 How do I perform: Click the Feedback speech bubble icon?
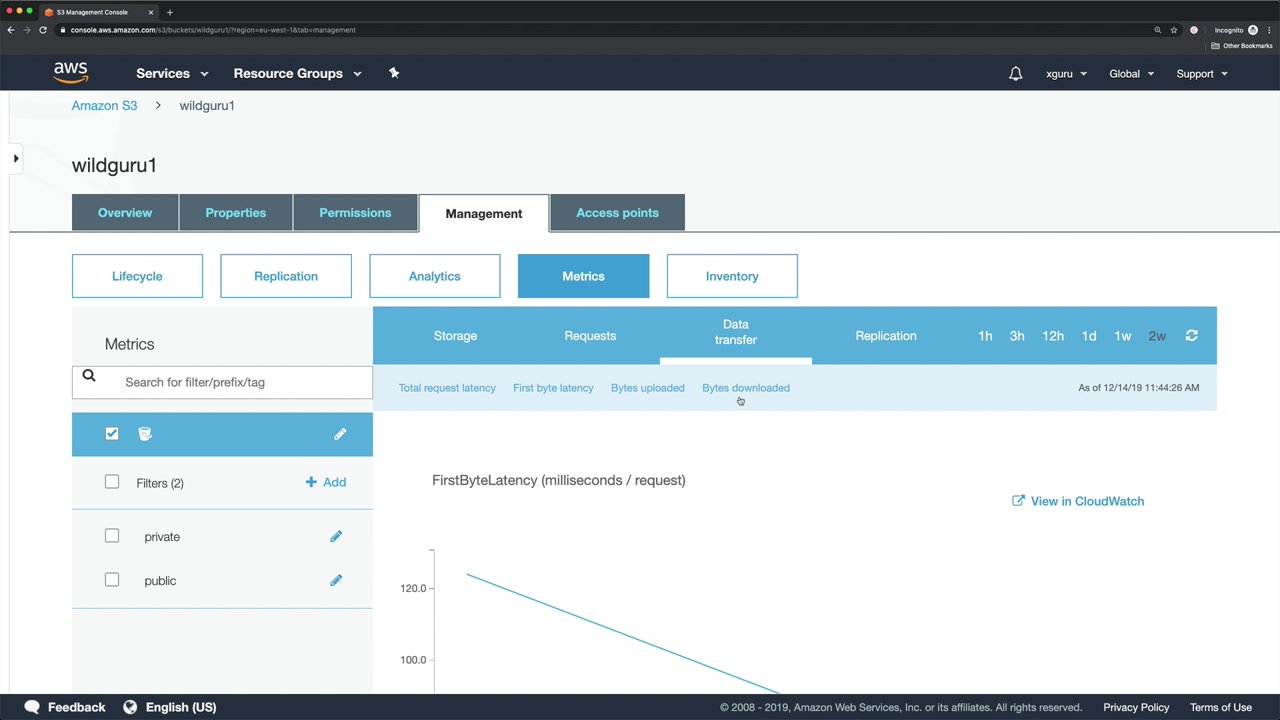pyautogui.click(x=32, y=707)
